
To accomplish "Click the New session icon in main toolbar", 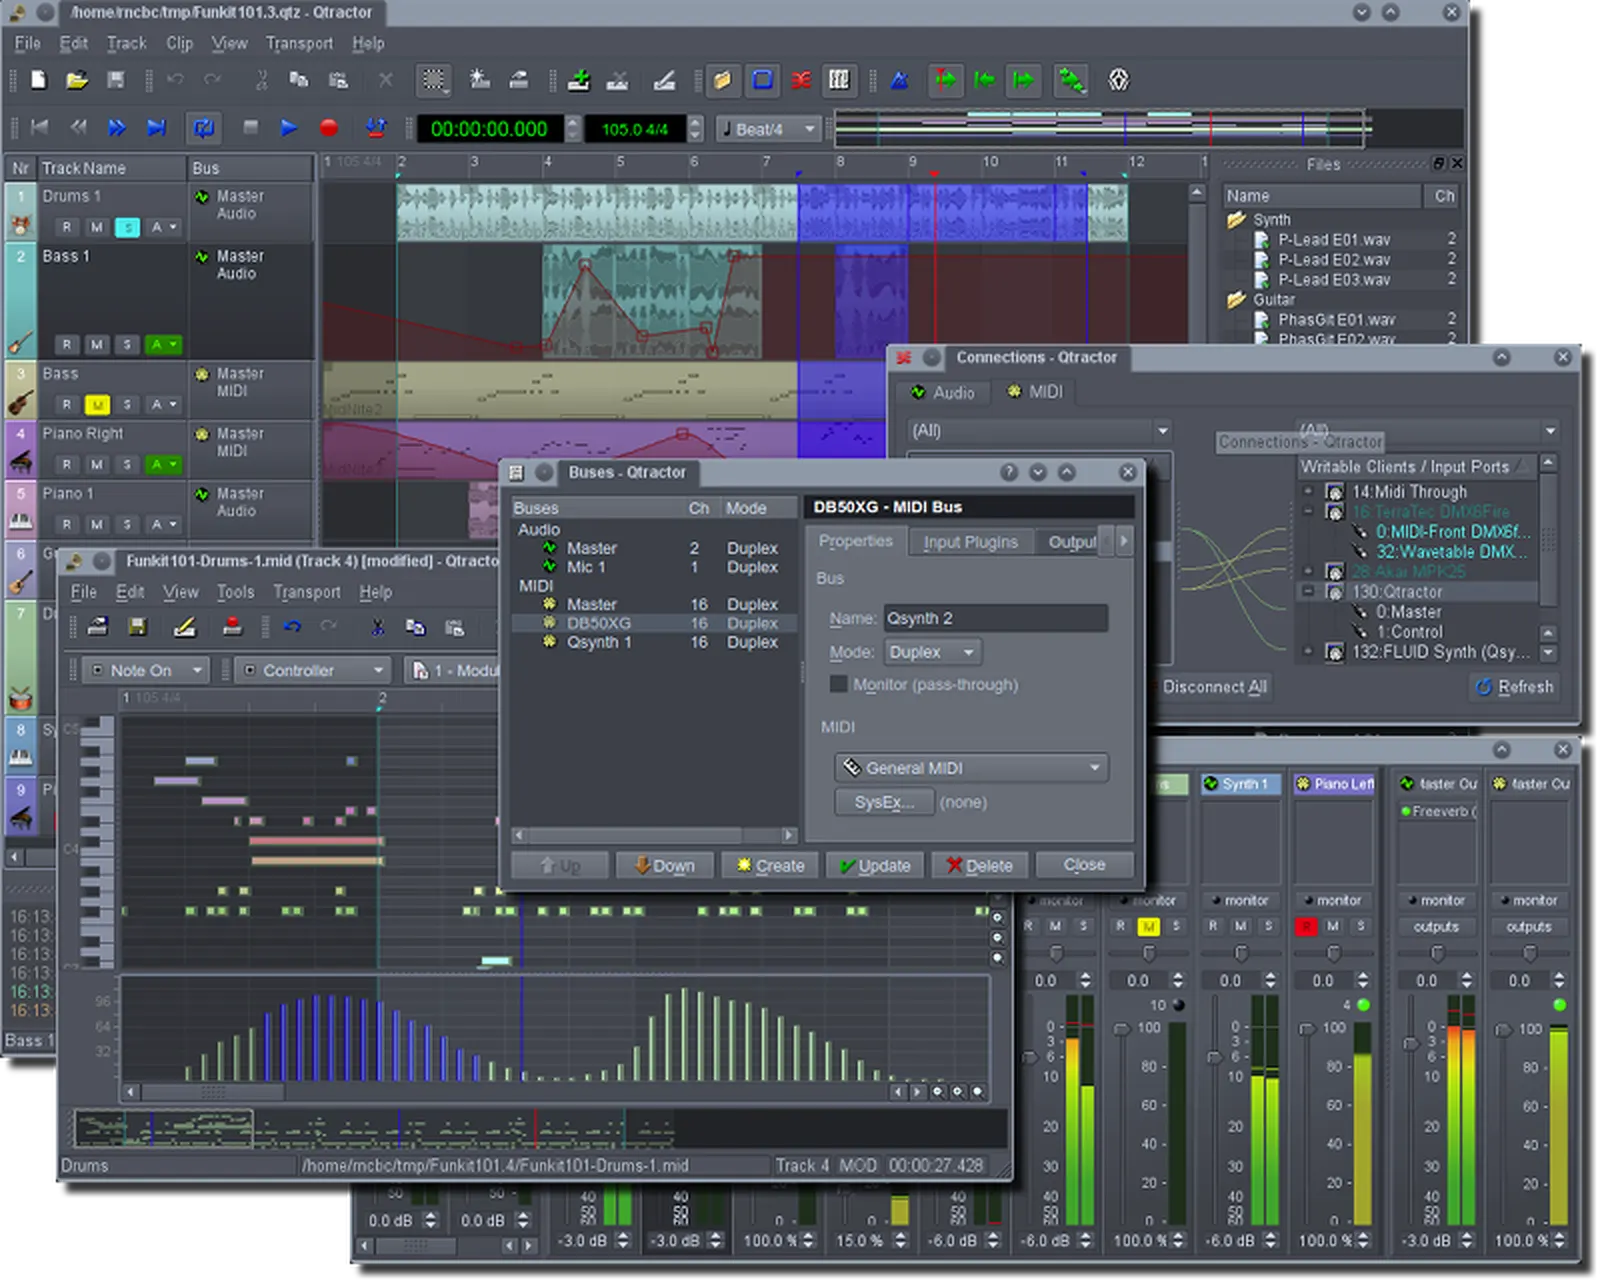I will pyautogui.click(x=38, y=80).
